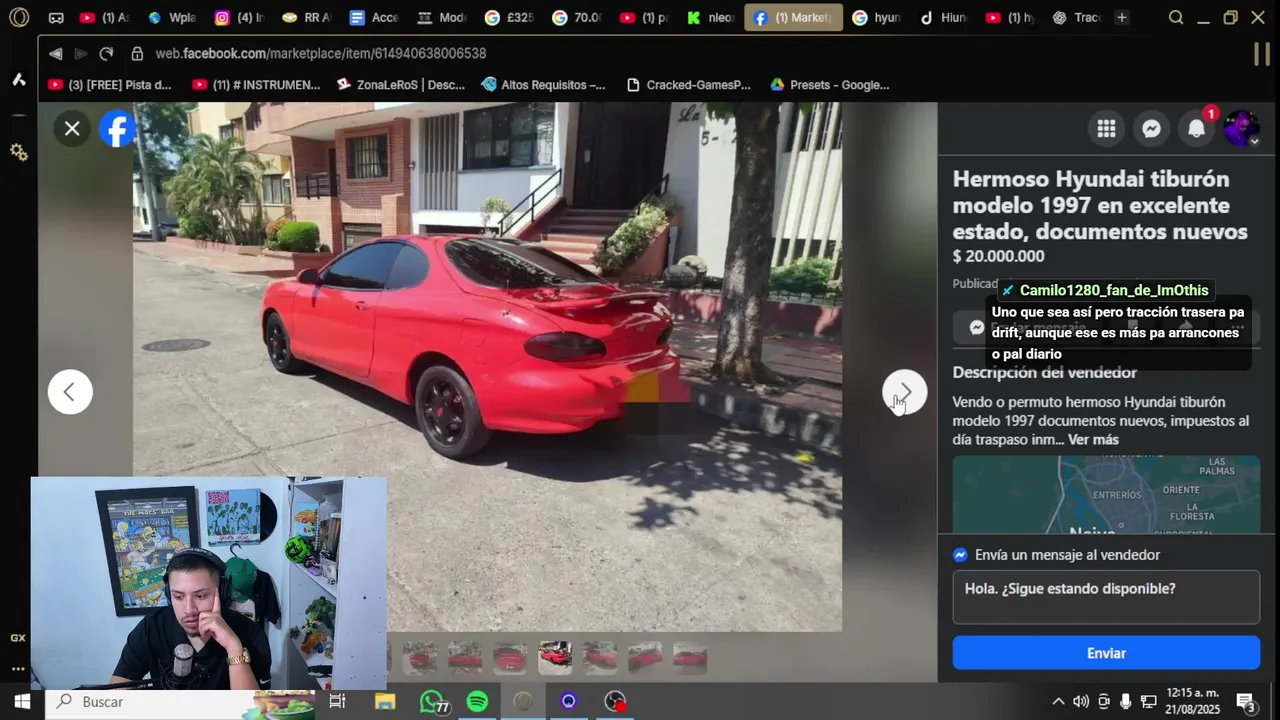Show the previous car photo
Screen dimensions: 1280x720
tap(70, 392)
